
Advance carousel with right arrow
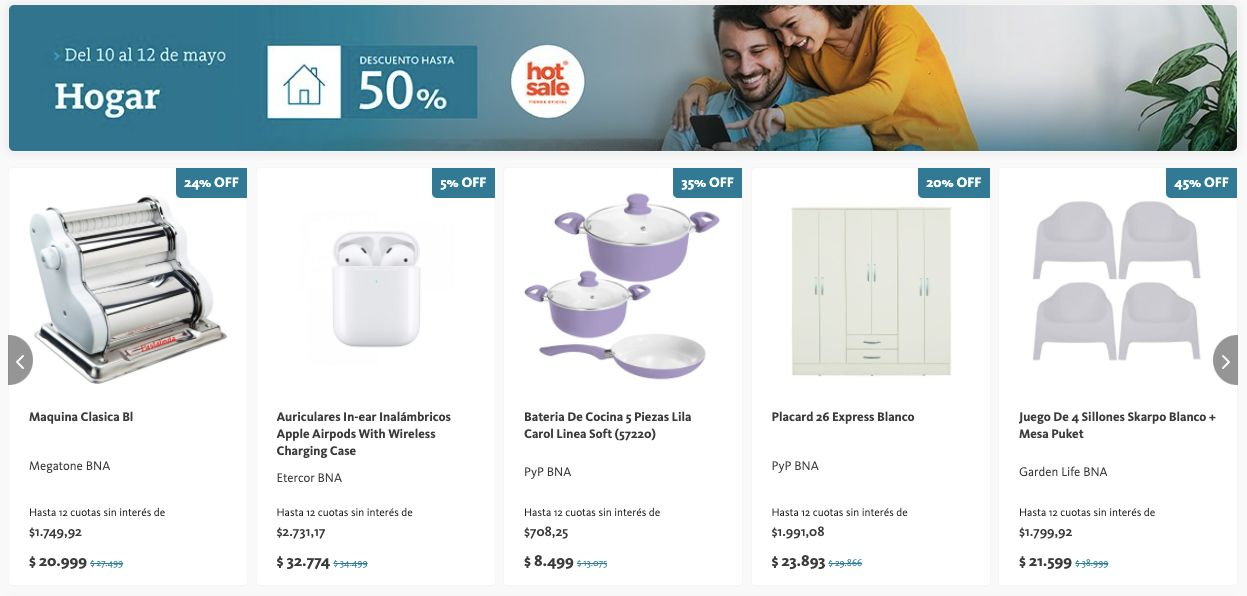1226,360
